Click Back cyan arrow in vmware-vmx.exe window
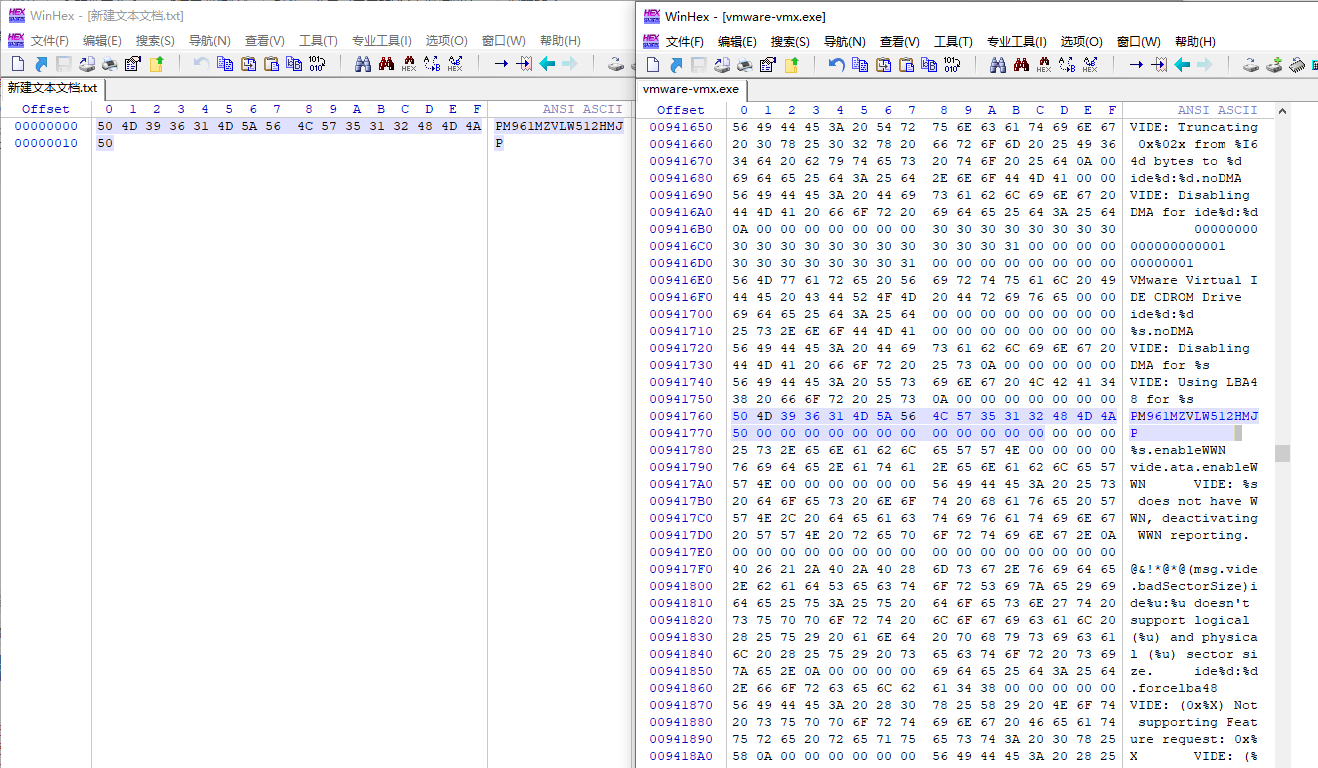 coord(1182,65)
